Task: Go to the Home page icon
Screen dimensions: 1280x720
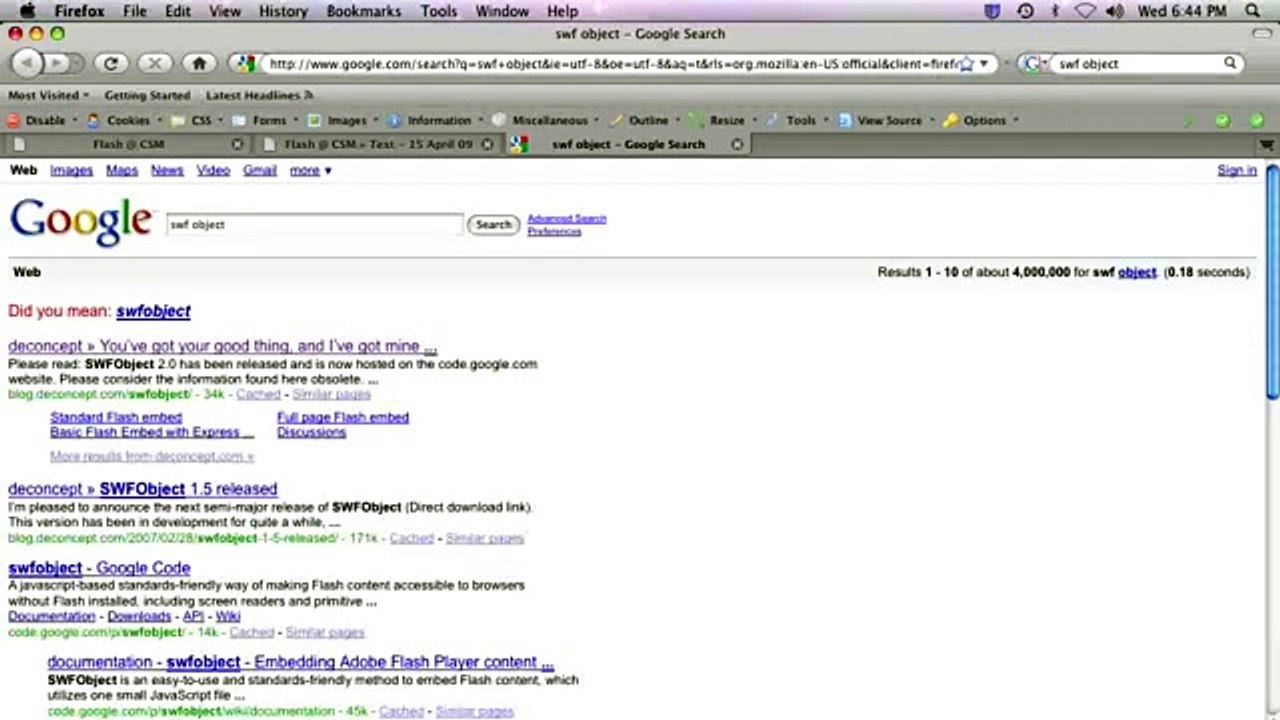Action: point(199,63)
